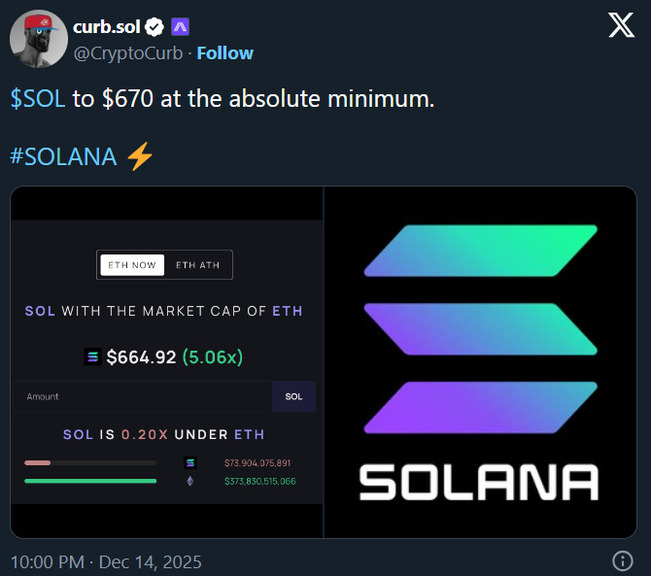
Task: Open the X logo link
Action: click(621, 26)
